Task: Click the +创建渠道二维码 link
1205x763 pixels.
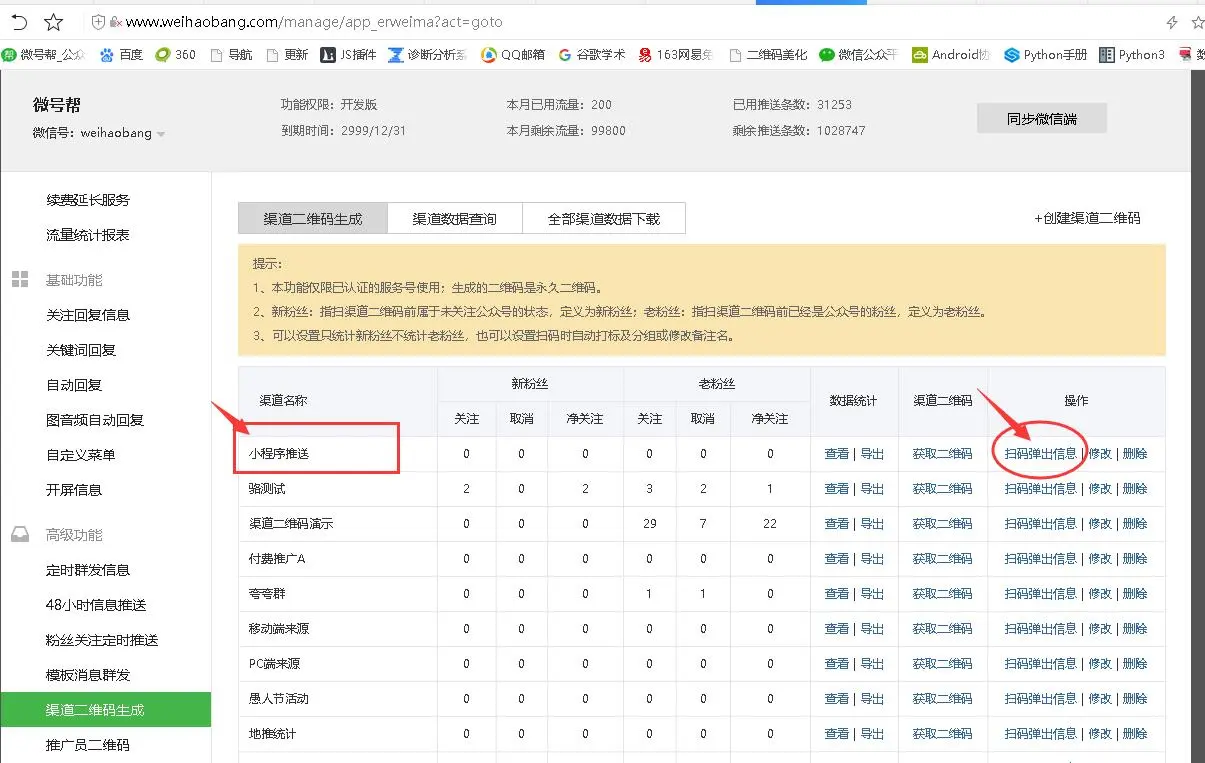Action: click(x=1087, y=218)
